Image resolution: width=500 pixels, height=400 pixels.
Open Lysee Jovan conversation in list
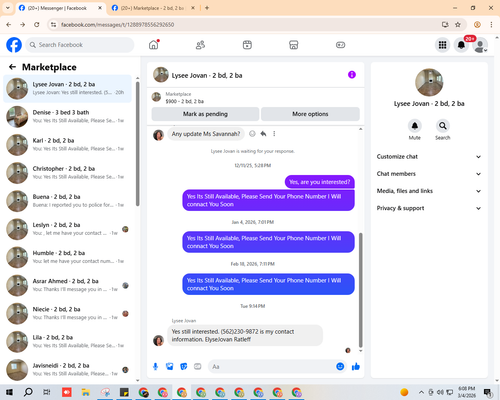(67, 89)
